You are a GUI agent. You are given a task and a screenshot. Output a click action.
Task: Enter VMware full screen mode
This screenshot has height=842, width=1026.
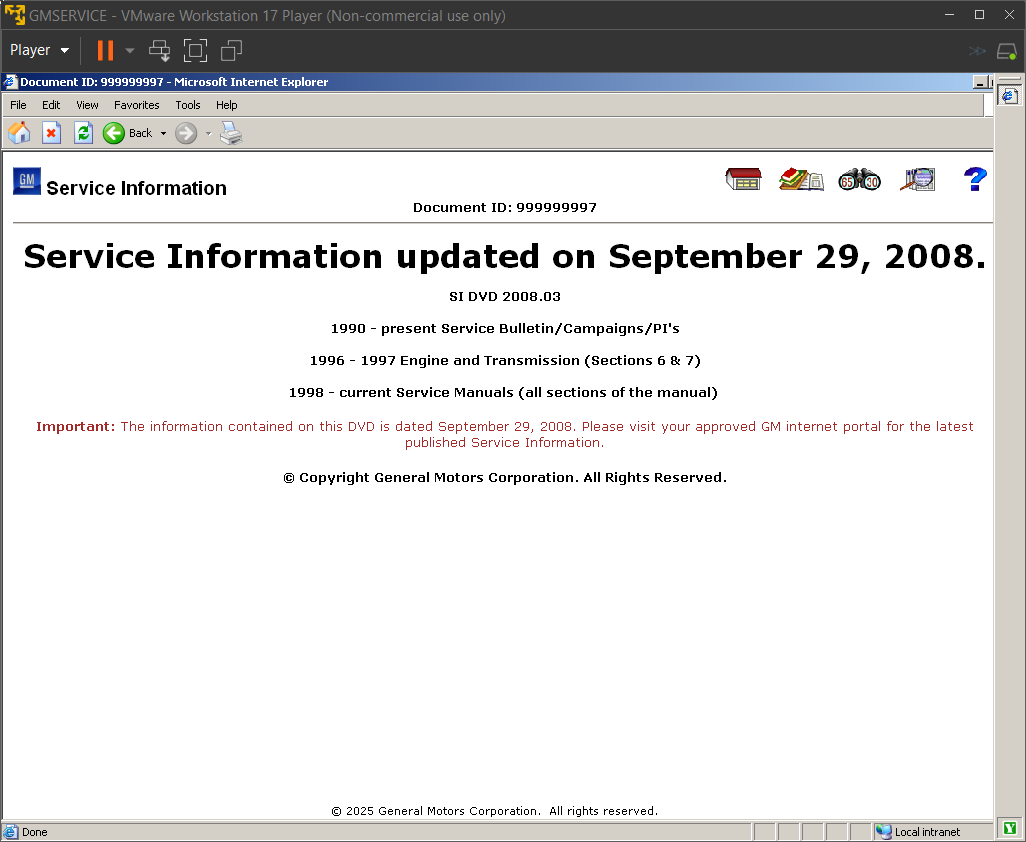[195, 50]
